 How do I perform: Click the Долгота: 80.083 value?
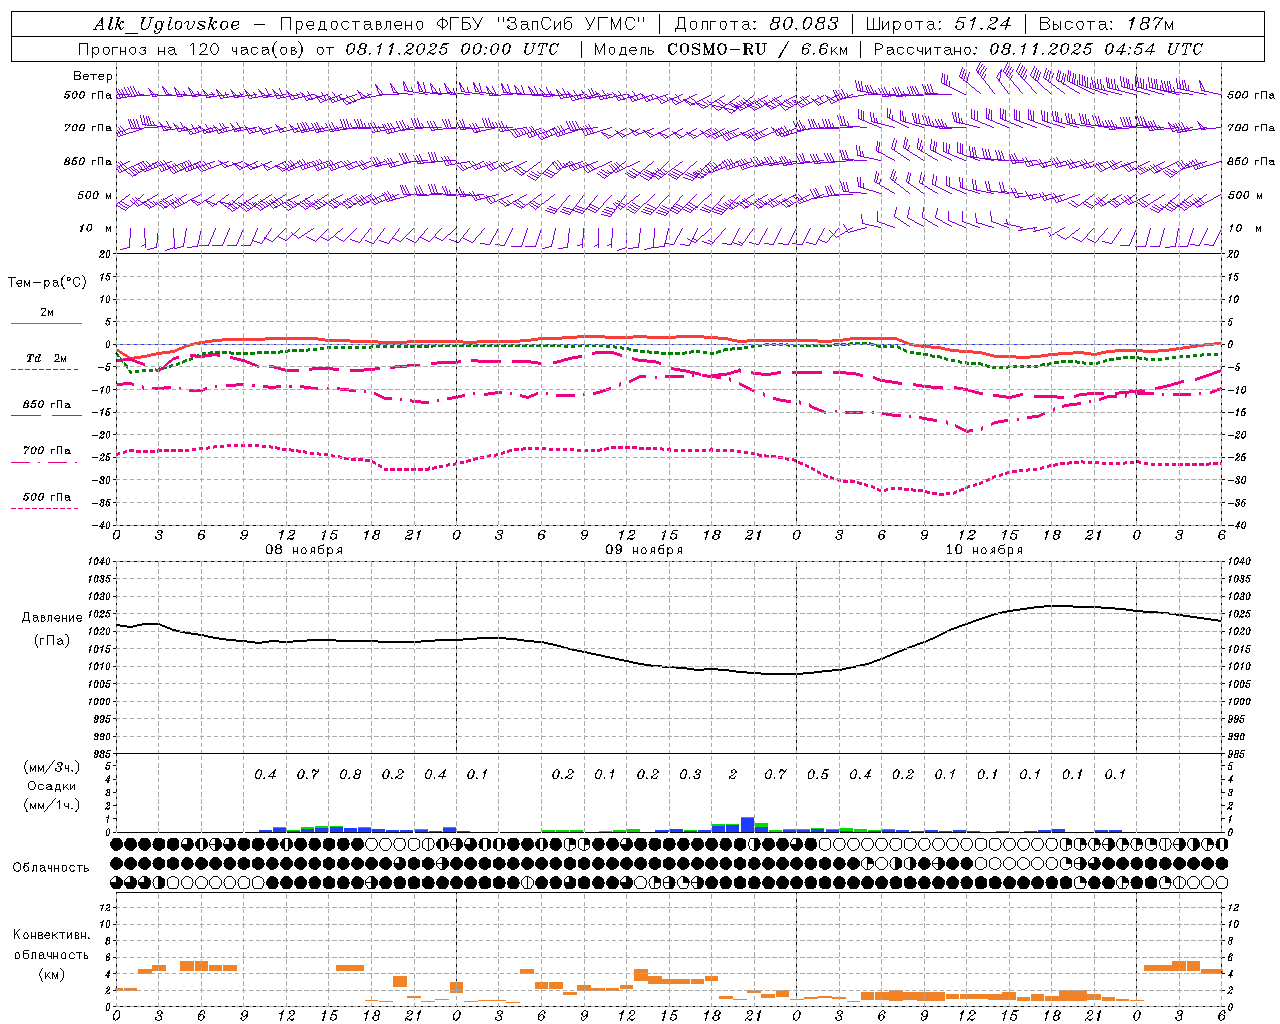(x=757, y=24)
